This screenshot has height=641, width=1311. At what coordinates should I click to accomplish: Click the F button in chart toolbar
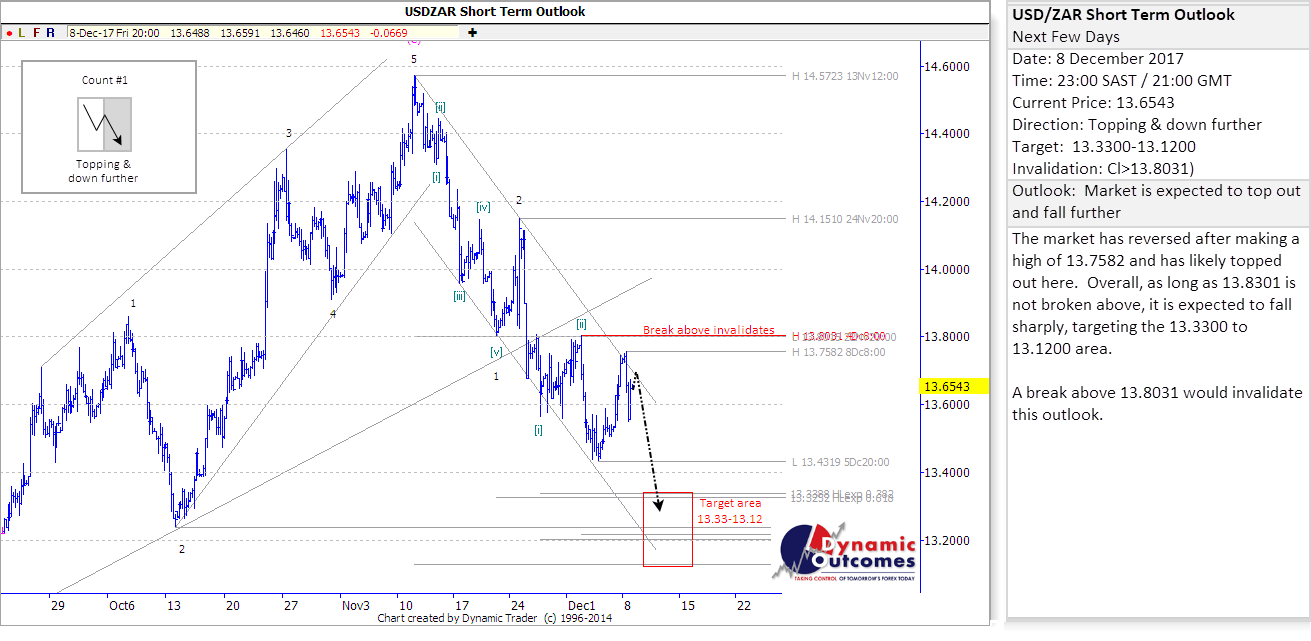(36, 33)
